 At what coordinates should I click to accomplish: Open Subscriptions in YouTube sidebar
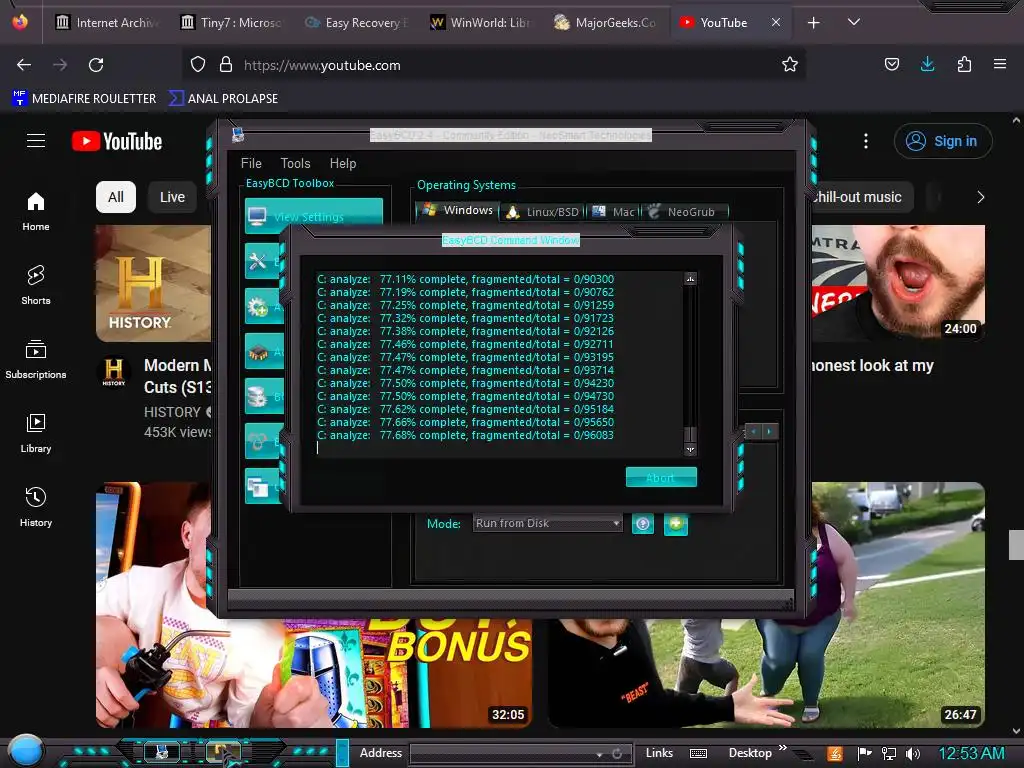36,359
